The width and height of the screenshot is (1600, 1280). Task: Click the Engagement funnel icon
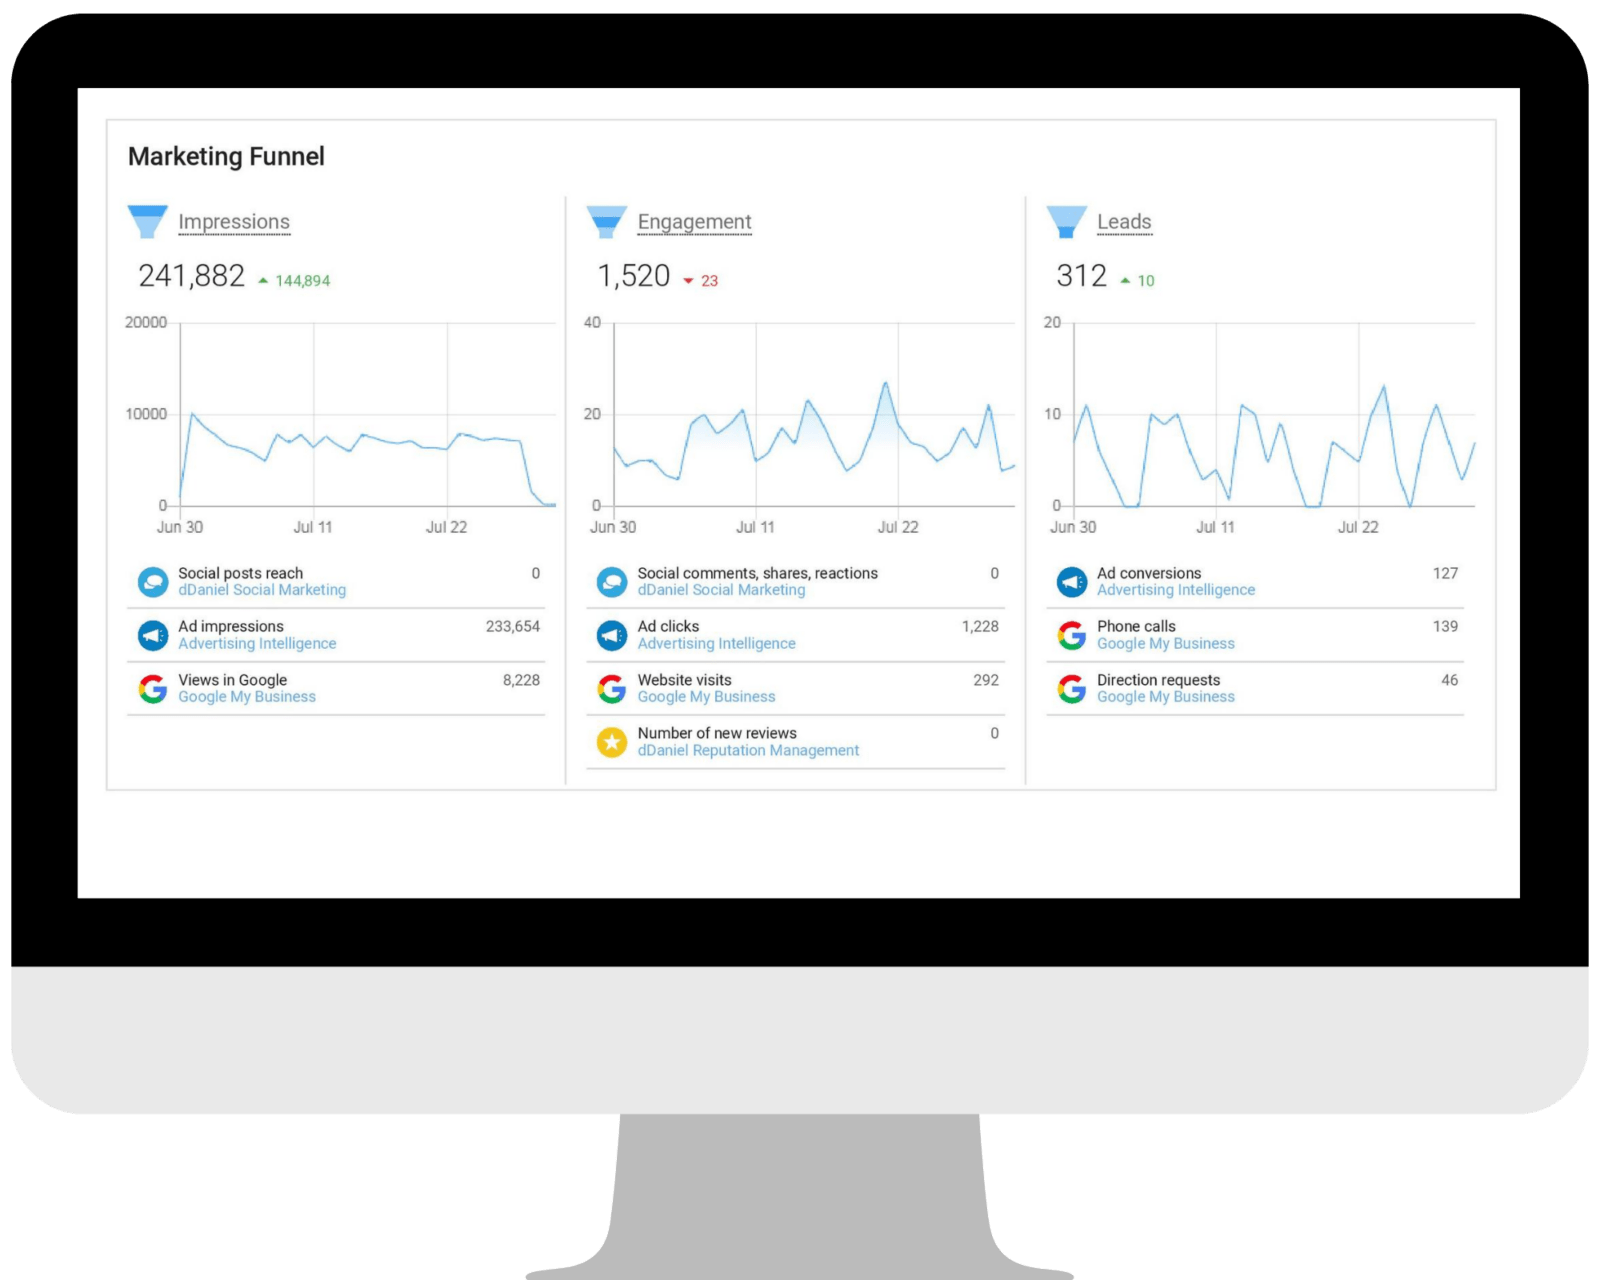[x=606, y=222]
